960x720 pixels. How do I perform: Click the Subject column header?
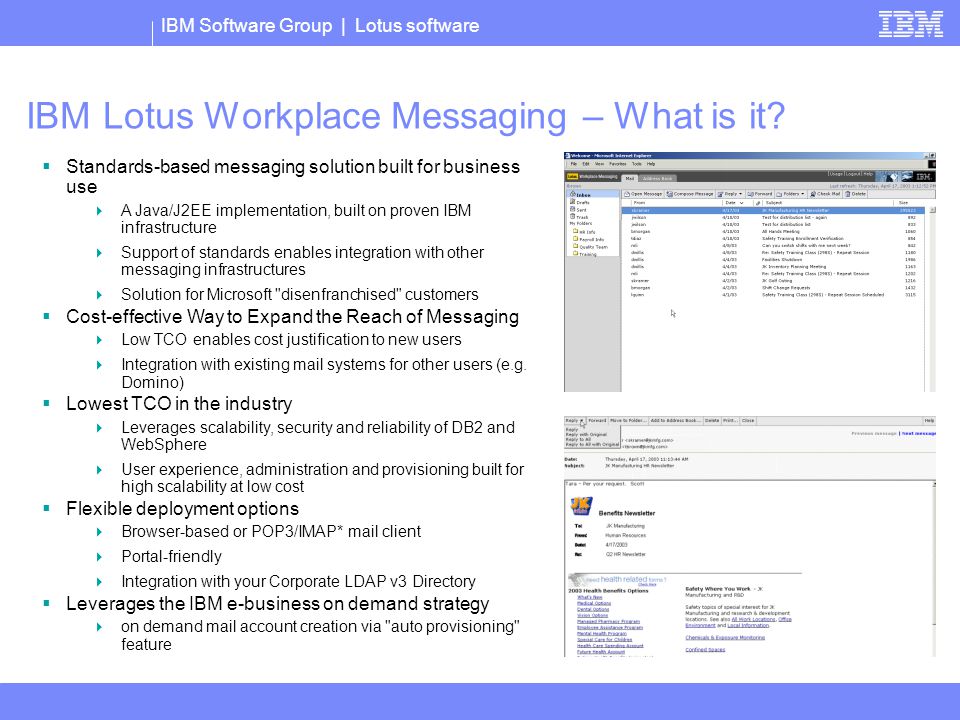pyautogui.click(x=773, y=203)
